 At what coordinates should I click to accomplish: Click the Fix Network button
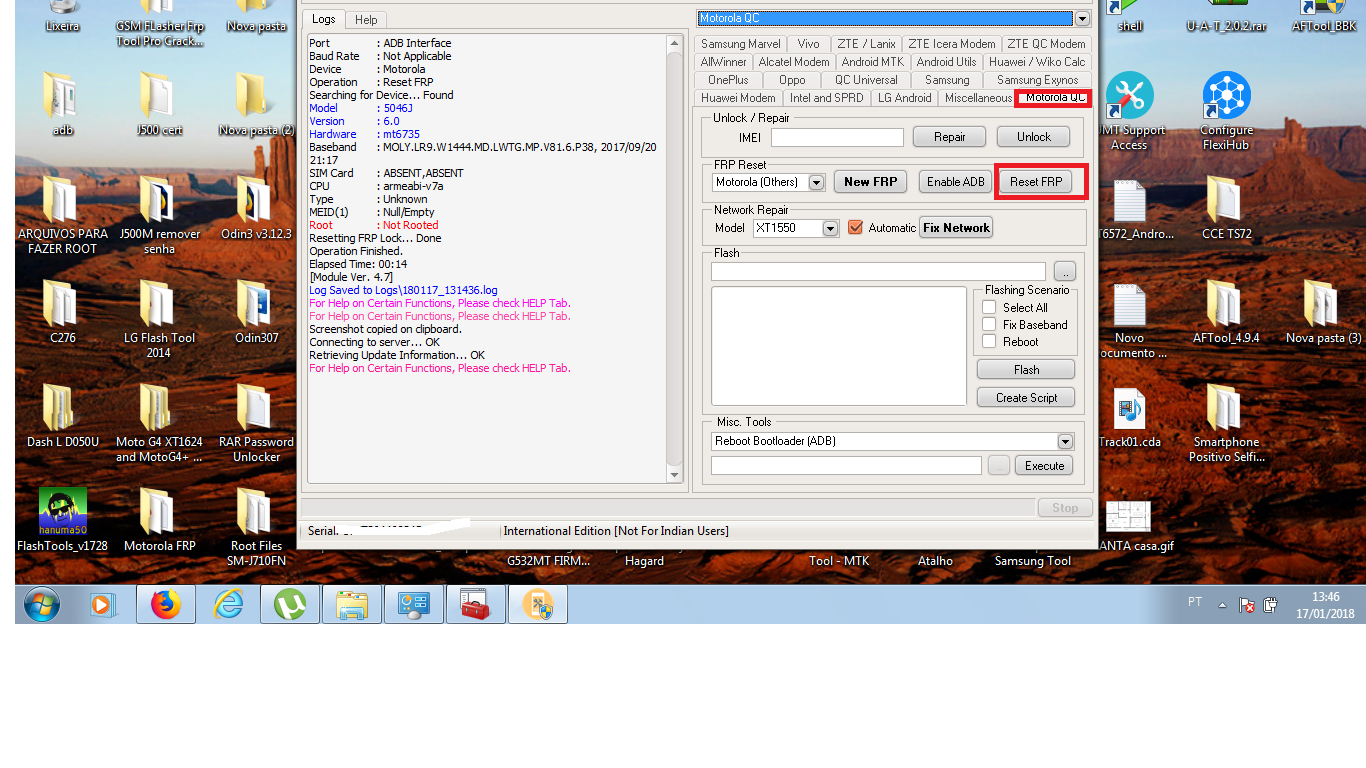[x=956, y=228]
